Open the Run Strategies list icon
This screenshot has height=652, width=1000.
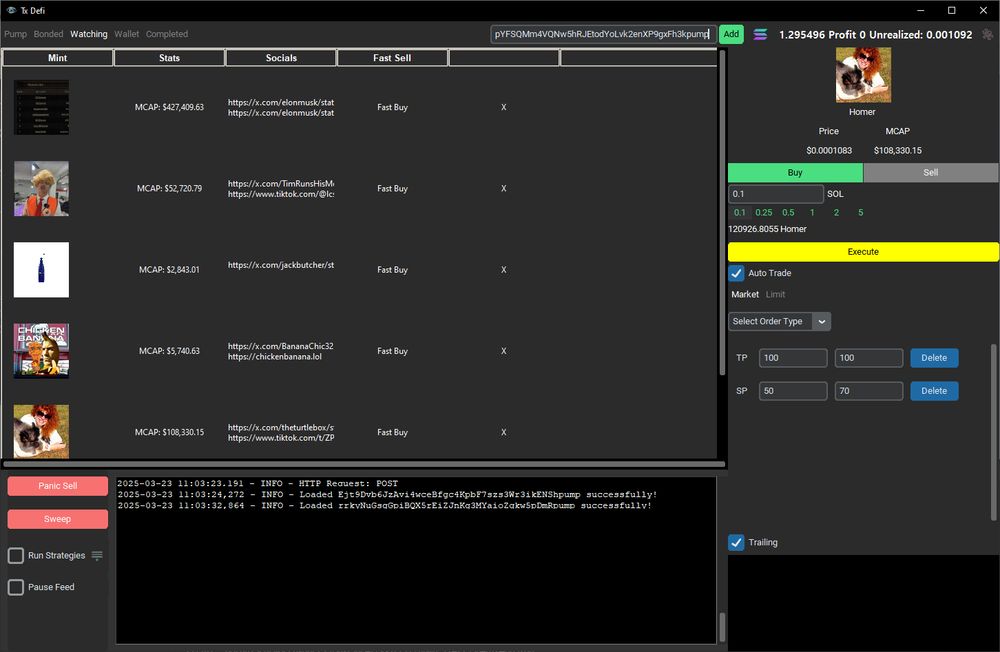(x=97, y=556)
